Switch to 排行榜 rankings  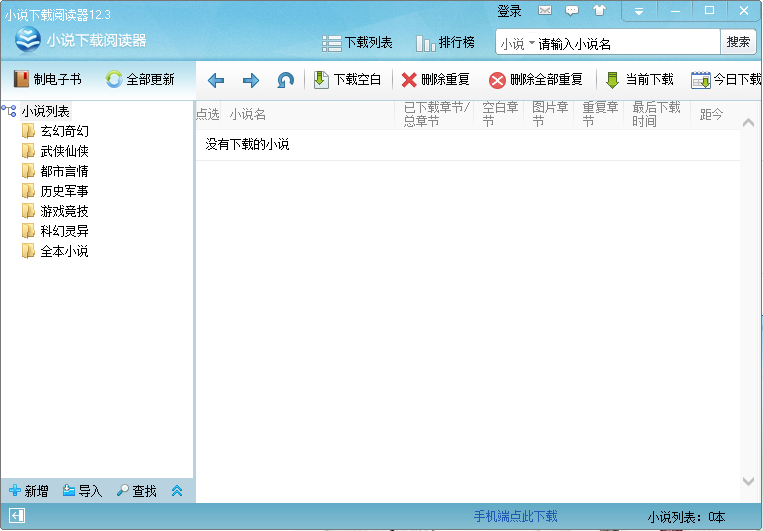(445, 43)
